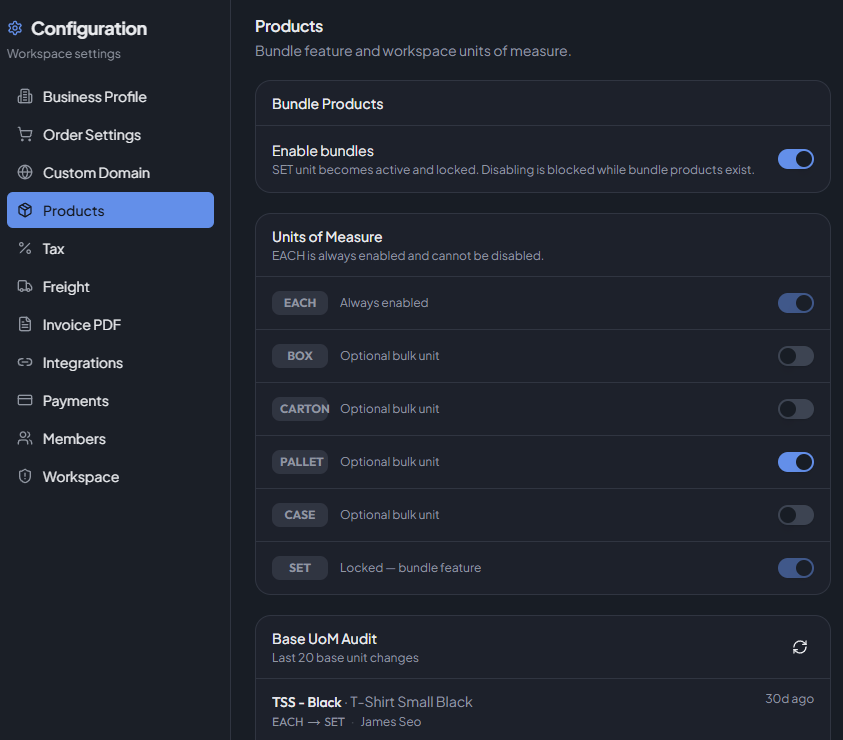Click the Bundle Products heading

point(327,104)
